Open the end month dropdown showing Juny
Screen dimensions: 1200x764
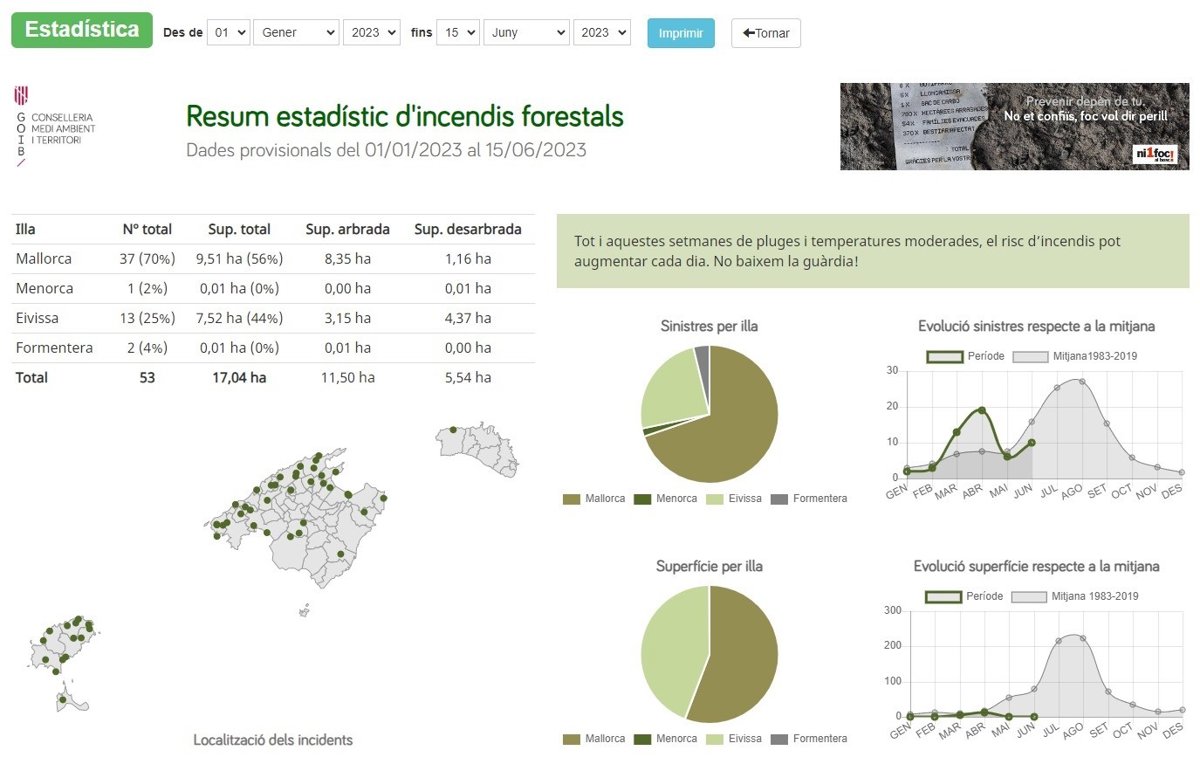coord(526,32)
